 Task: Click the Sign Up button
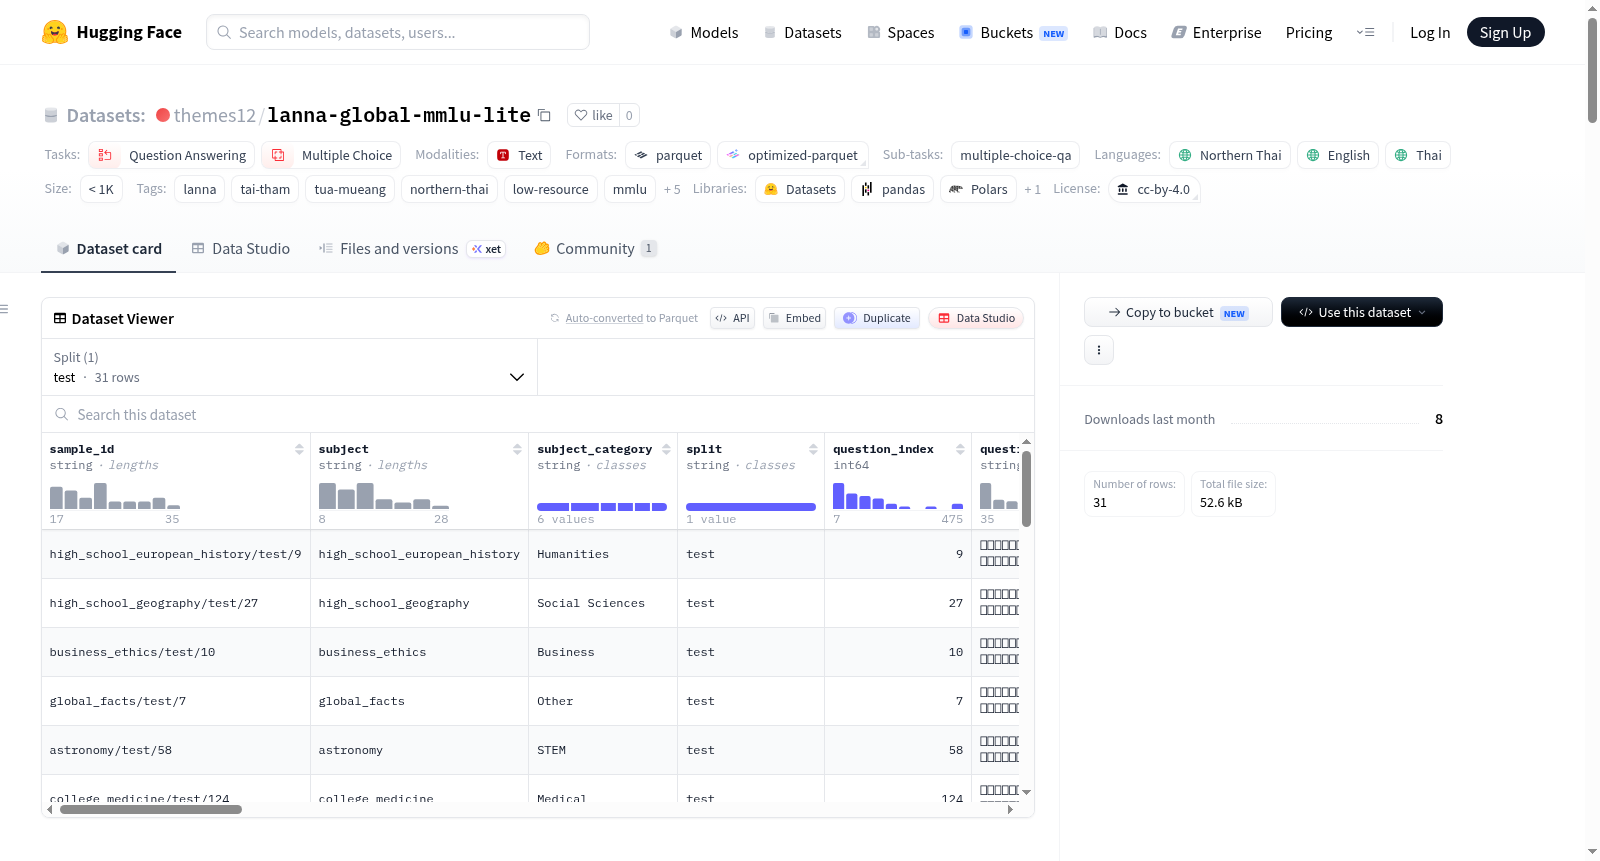point(1505,32)
